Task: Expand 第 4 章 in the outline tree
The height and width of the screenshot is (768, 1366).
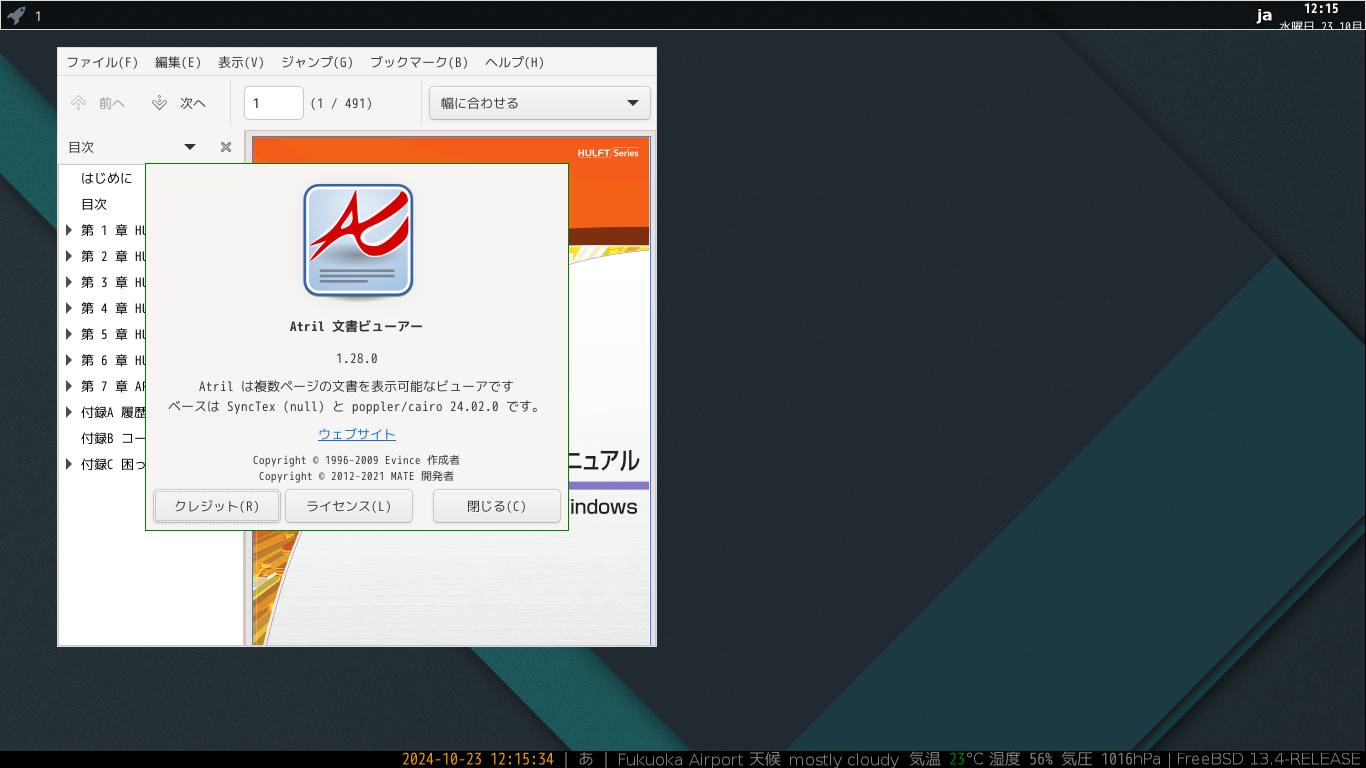Action: (x=69, y=308)
